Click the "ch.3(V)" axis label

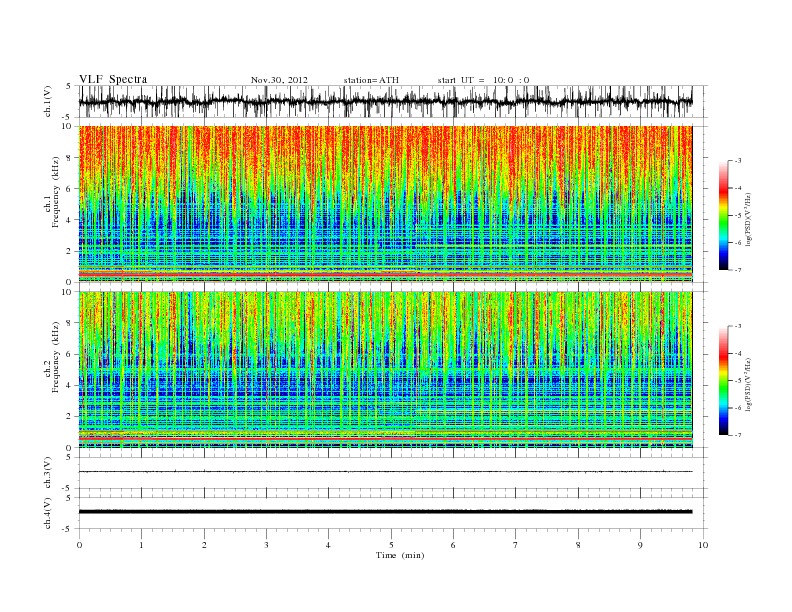pos(48,473)
